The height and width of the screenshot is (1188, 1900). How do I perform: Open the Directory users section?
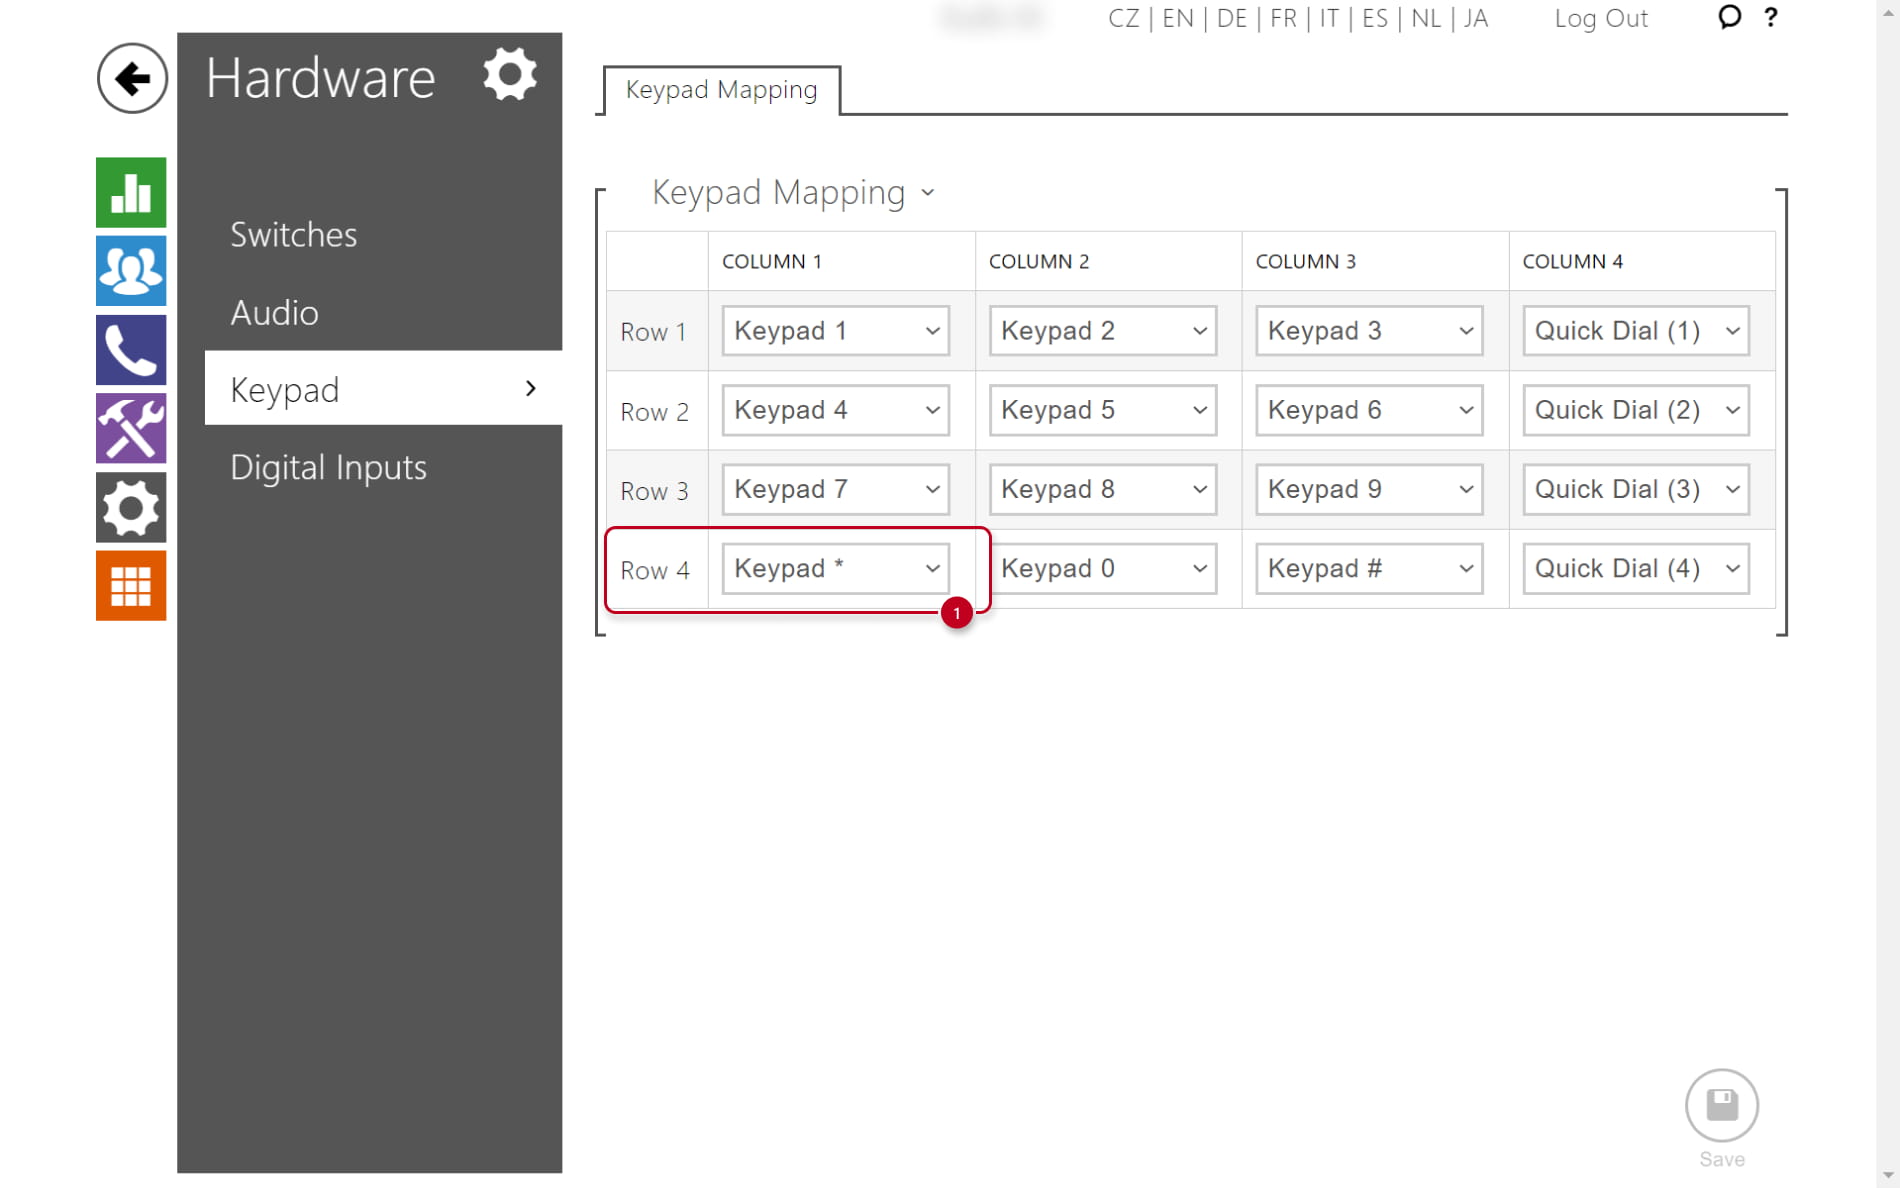coord(131,271)
